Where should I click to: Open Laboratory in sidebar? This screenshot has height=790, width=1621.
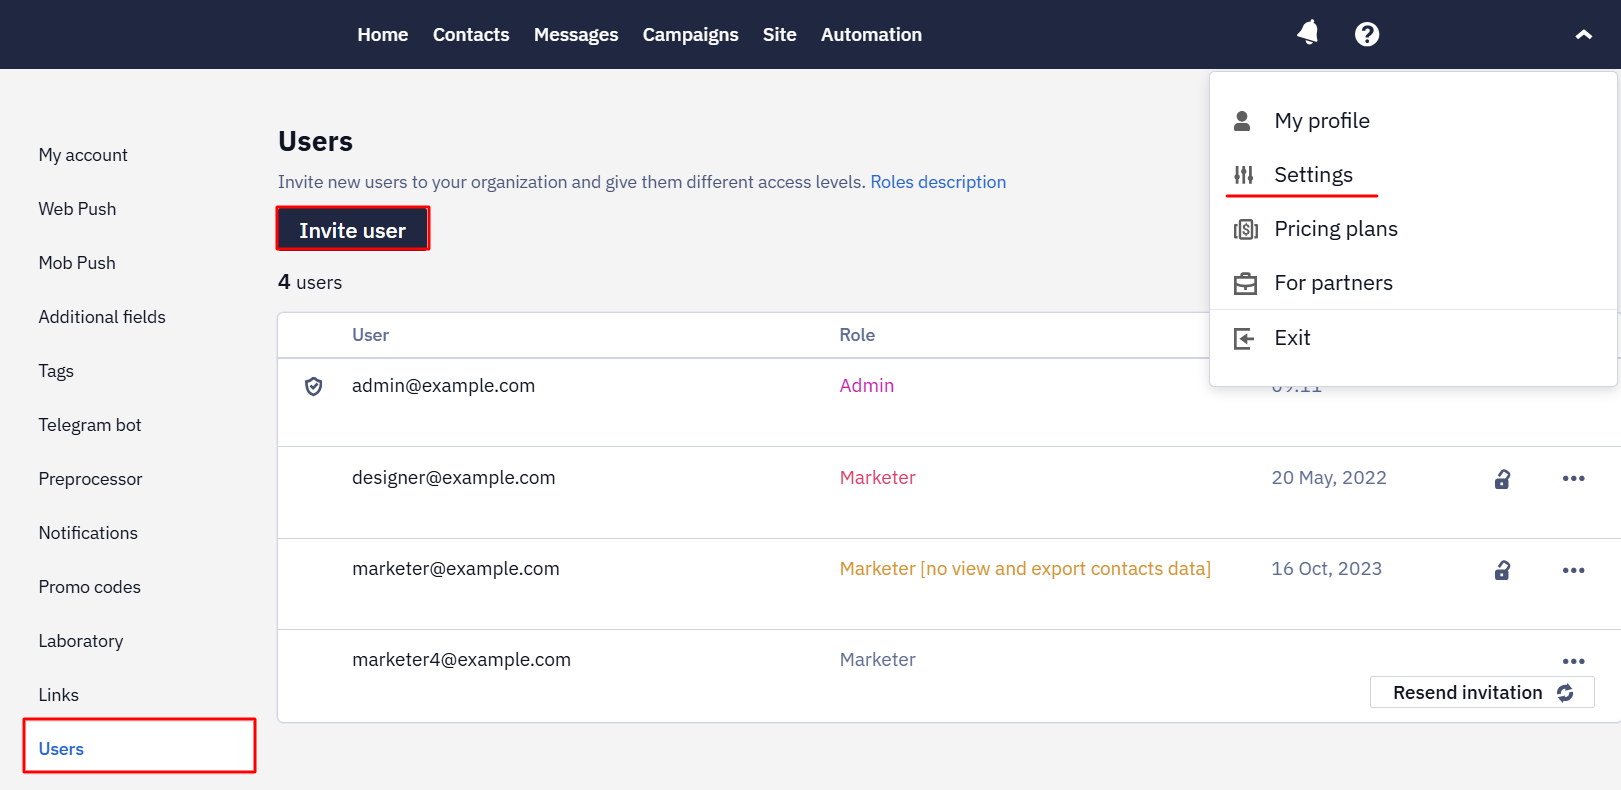coord(81,641)
